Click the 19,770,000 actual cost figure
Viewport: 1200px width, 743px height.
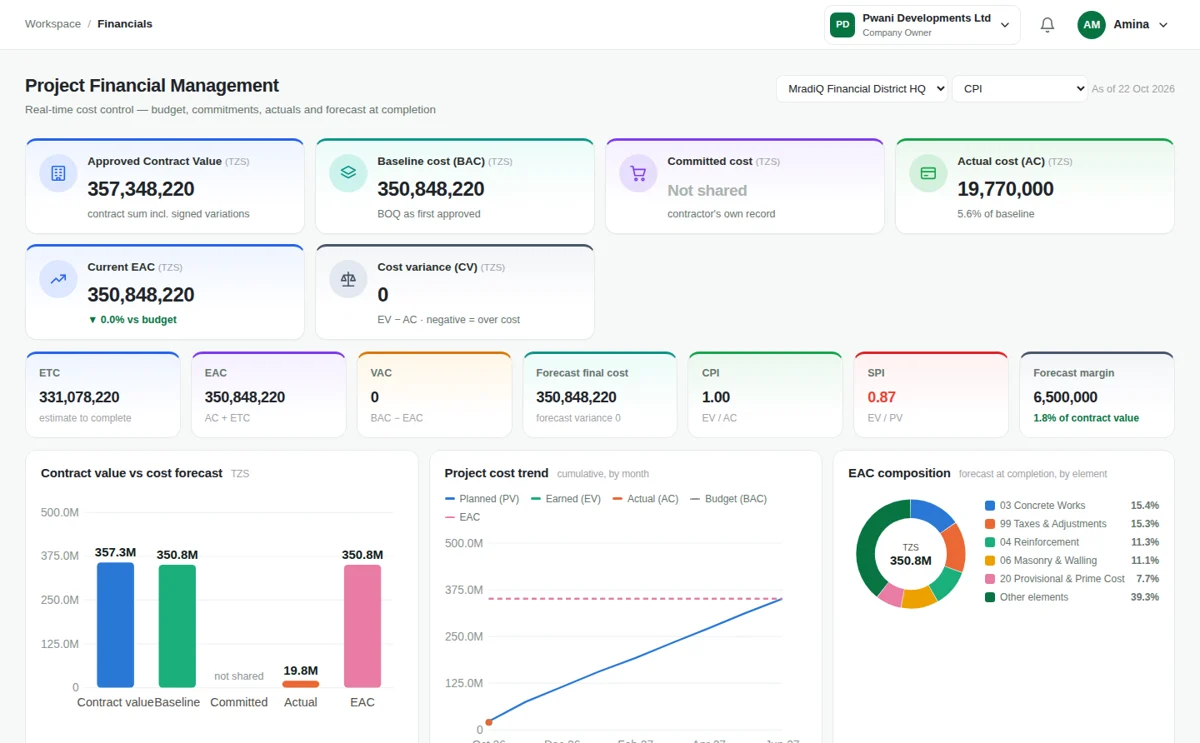click(x=1005, y=189)
